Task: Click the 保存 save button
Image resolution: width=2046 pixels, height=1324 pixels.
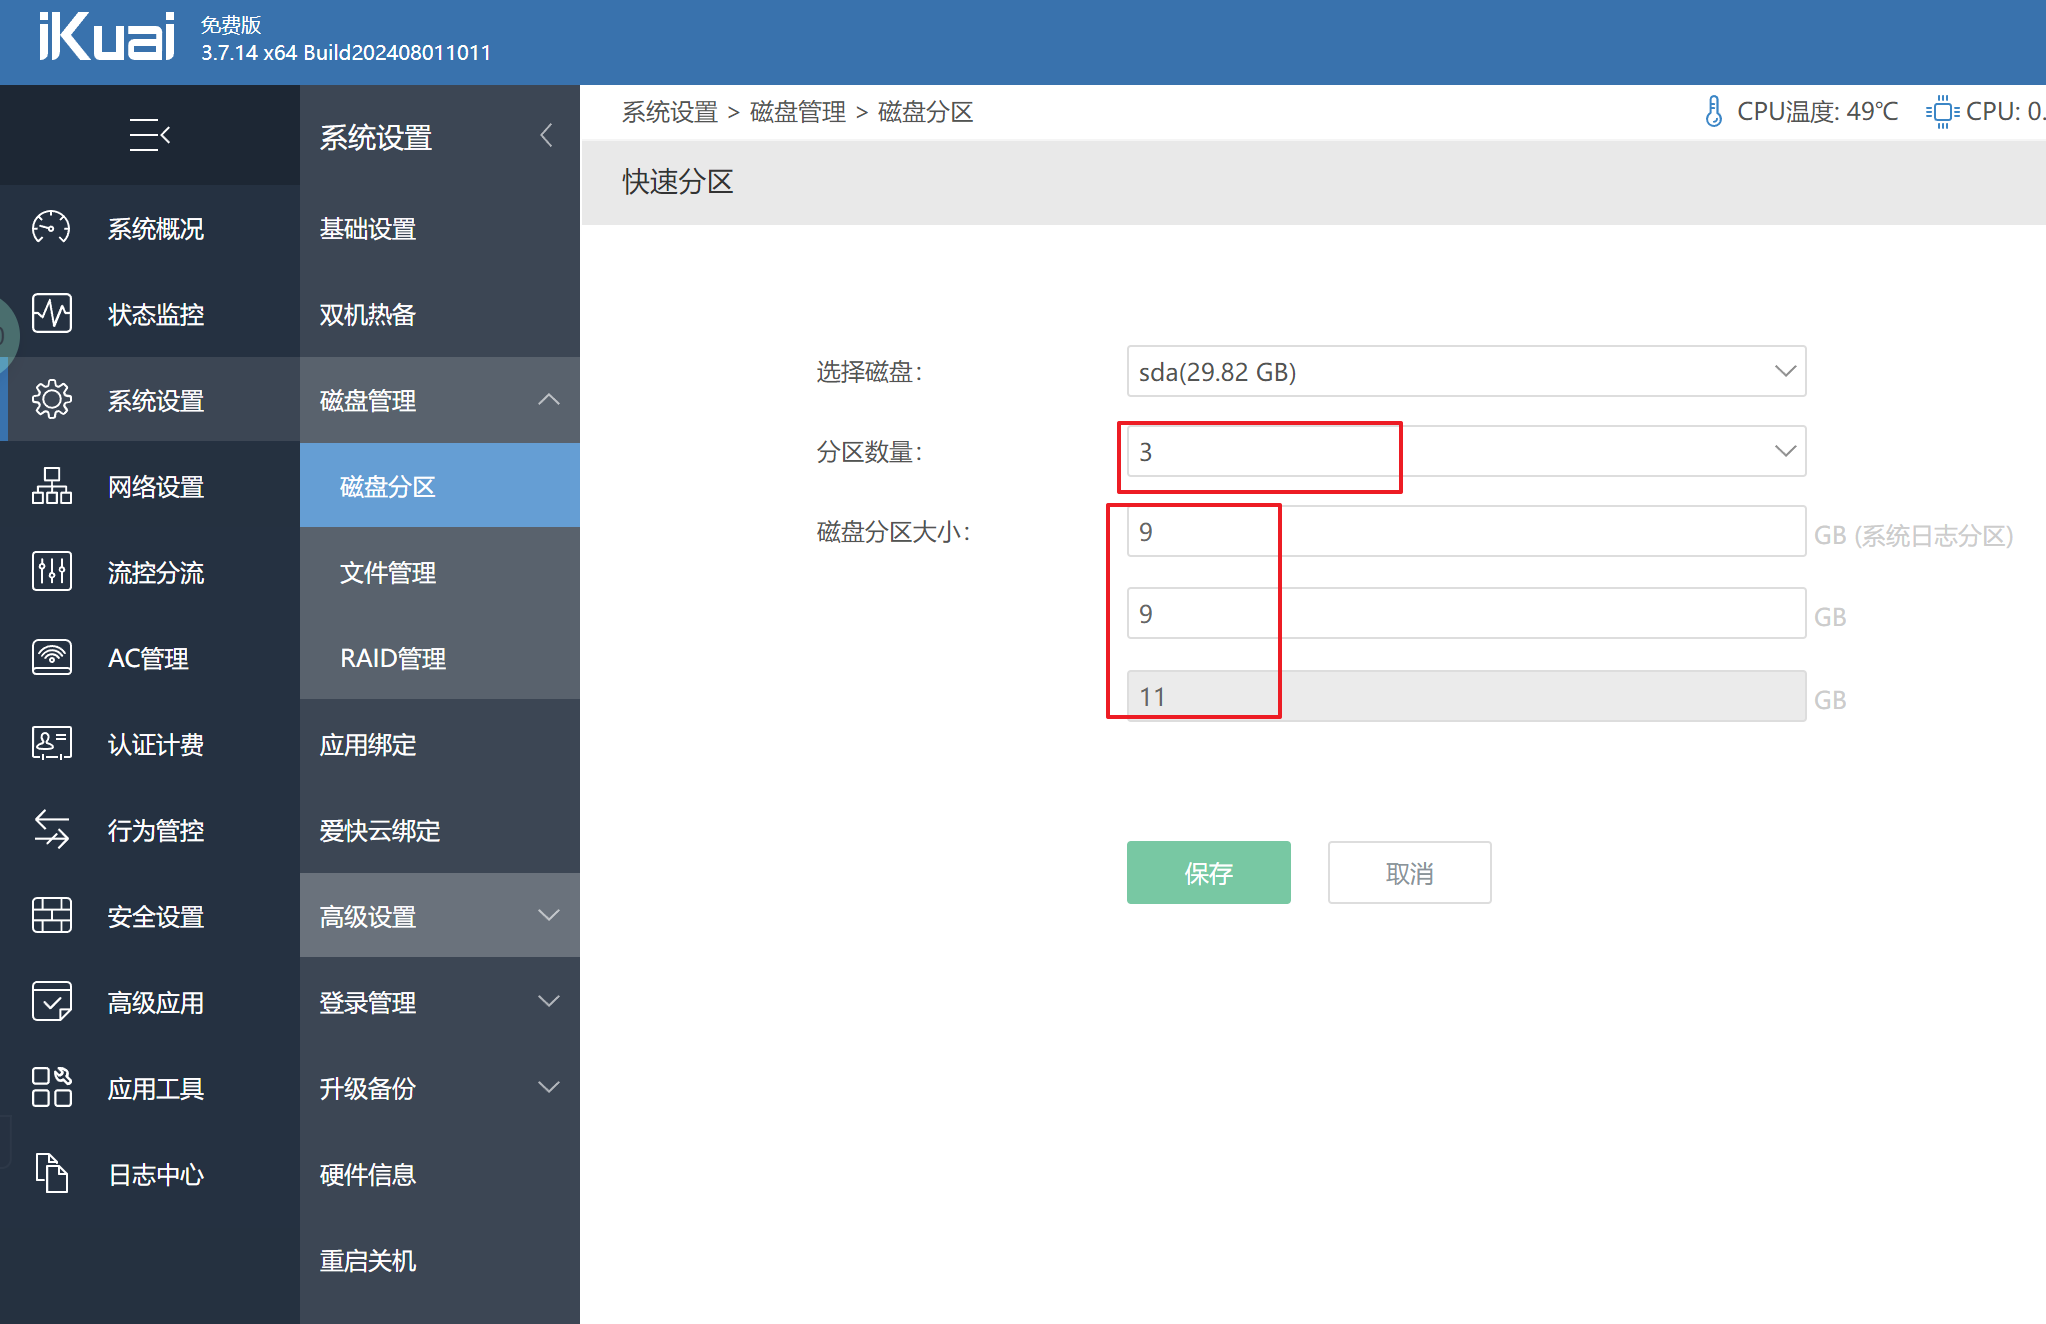Action: coord(1208,873)
